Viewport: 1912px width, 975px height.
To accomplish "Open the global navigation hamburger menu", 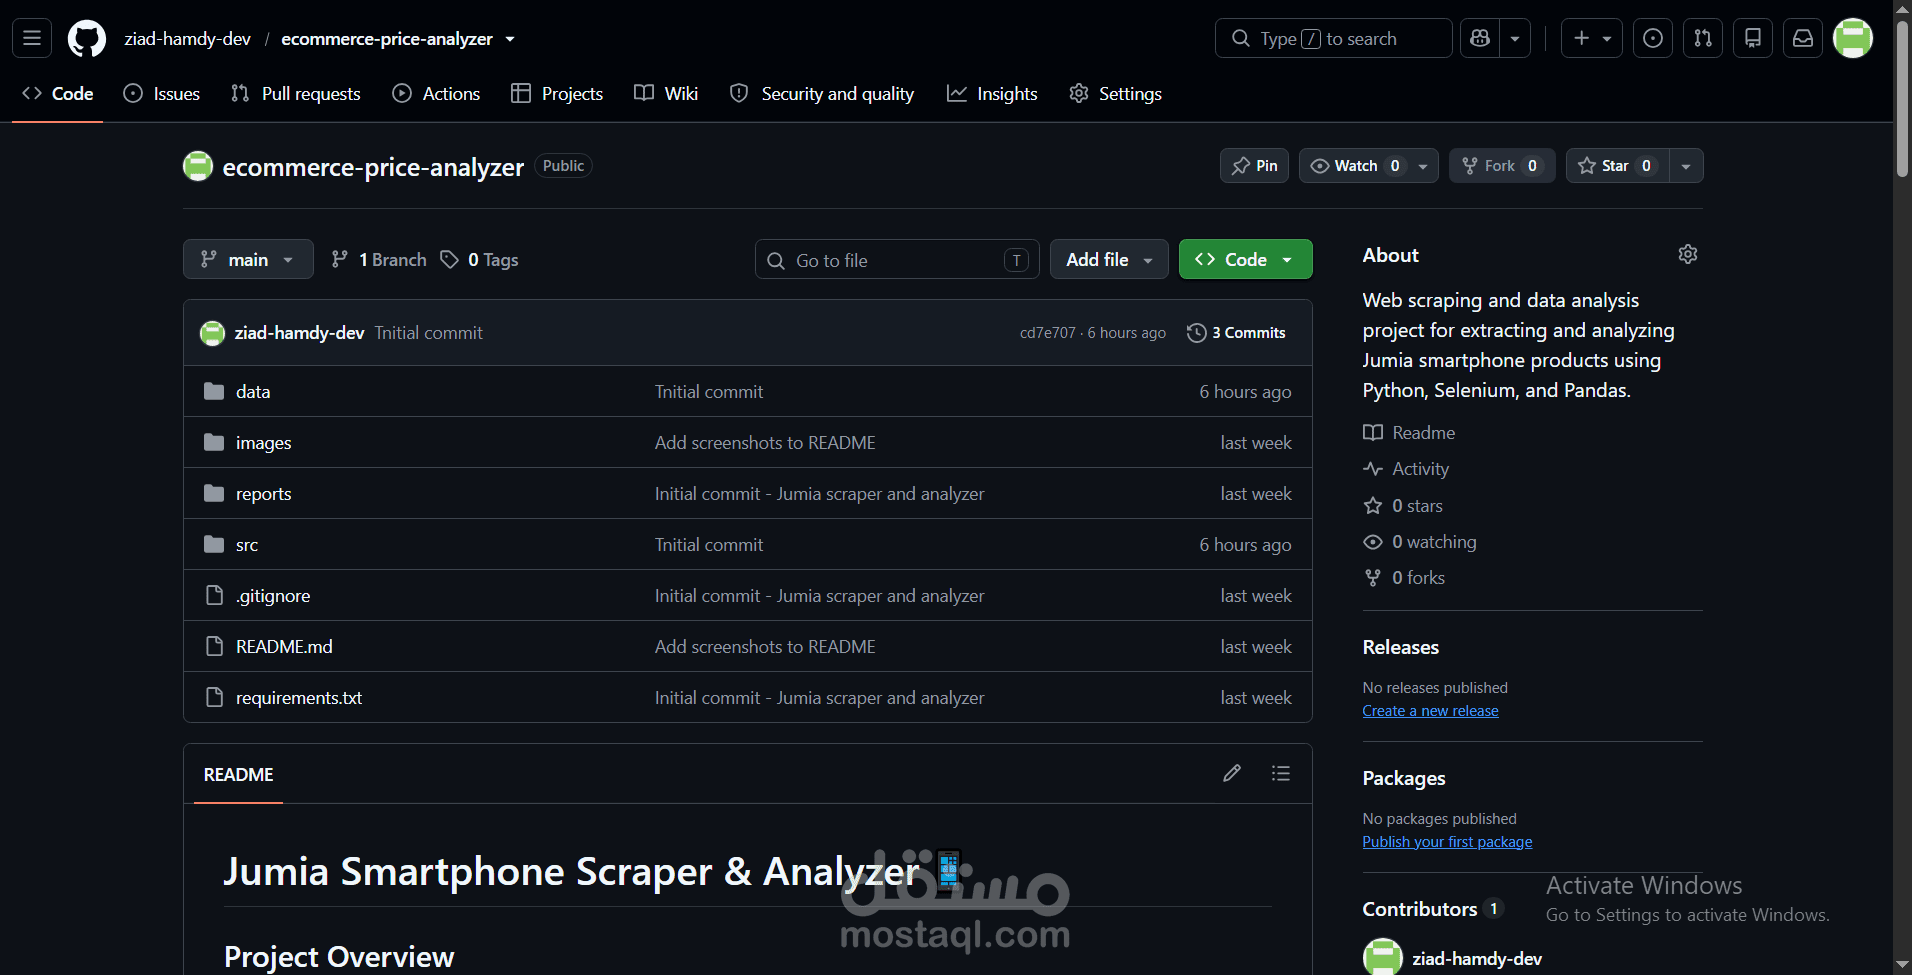I will click(x=32, y=38).
